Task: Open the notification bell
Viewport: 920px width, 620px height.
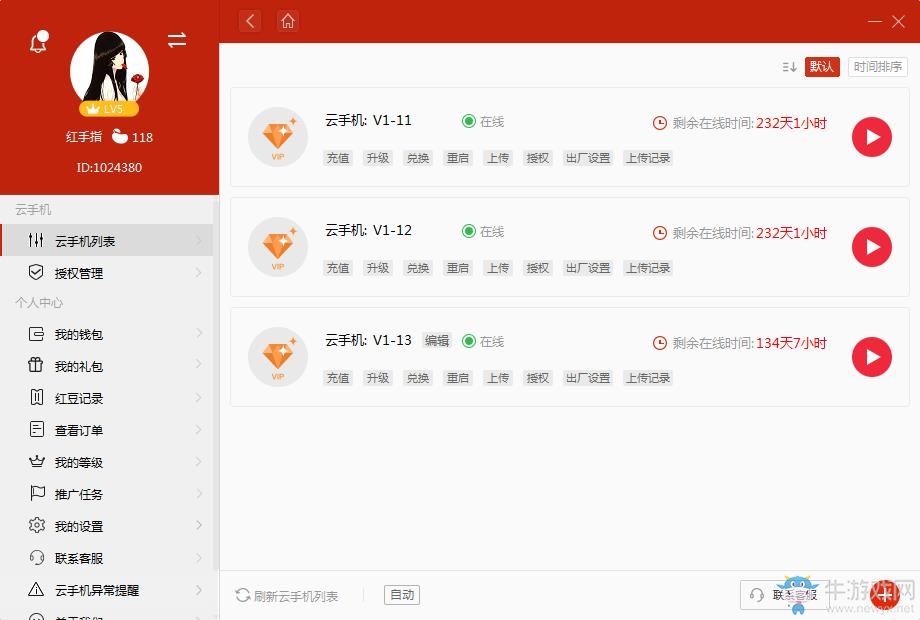Action: 39,42
